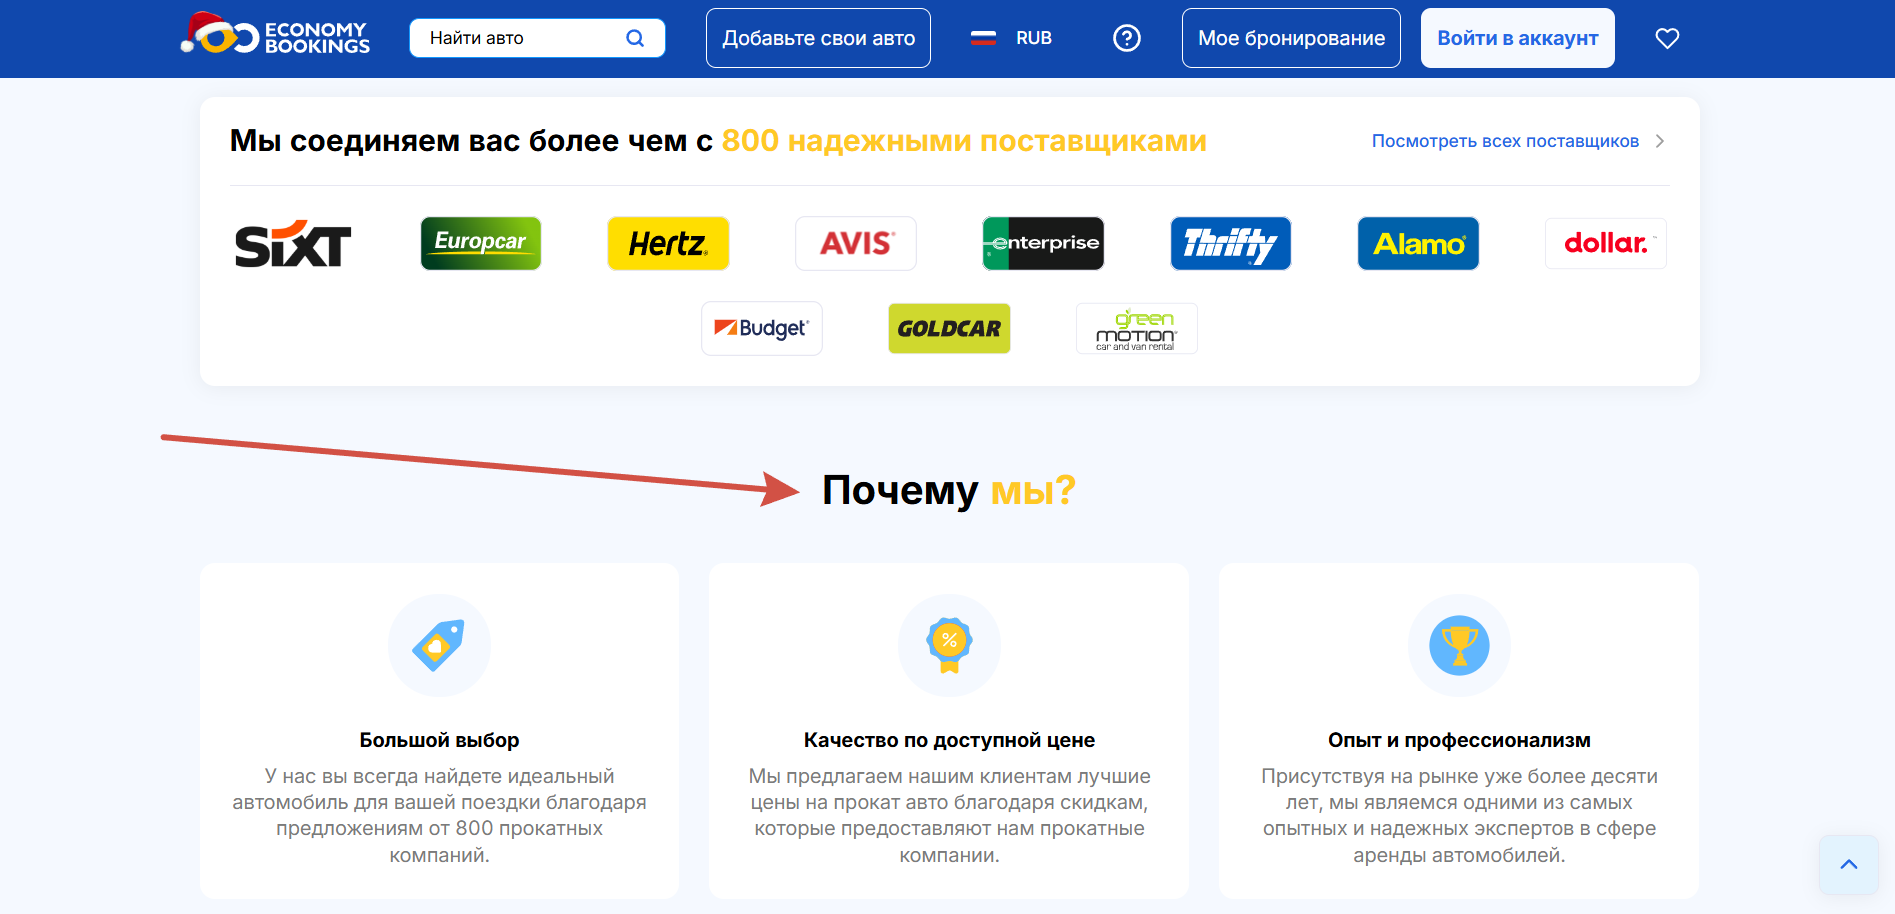This screenshot has width=1895, height=914.
Task: Select the Sixt supplier logo
Action: tap(293, 243)
